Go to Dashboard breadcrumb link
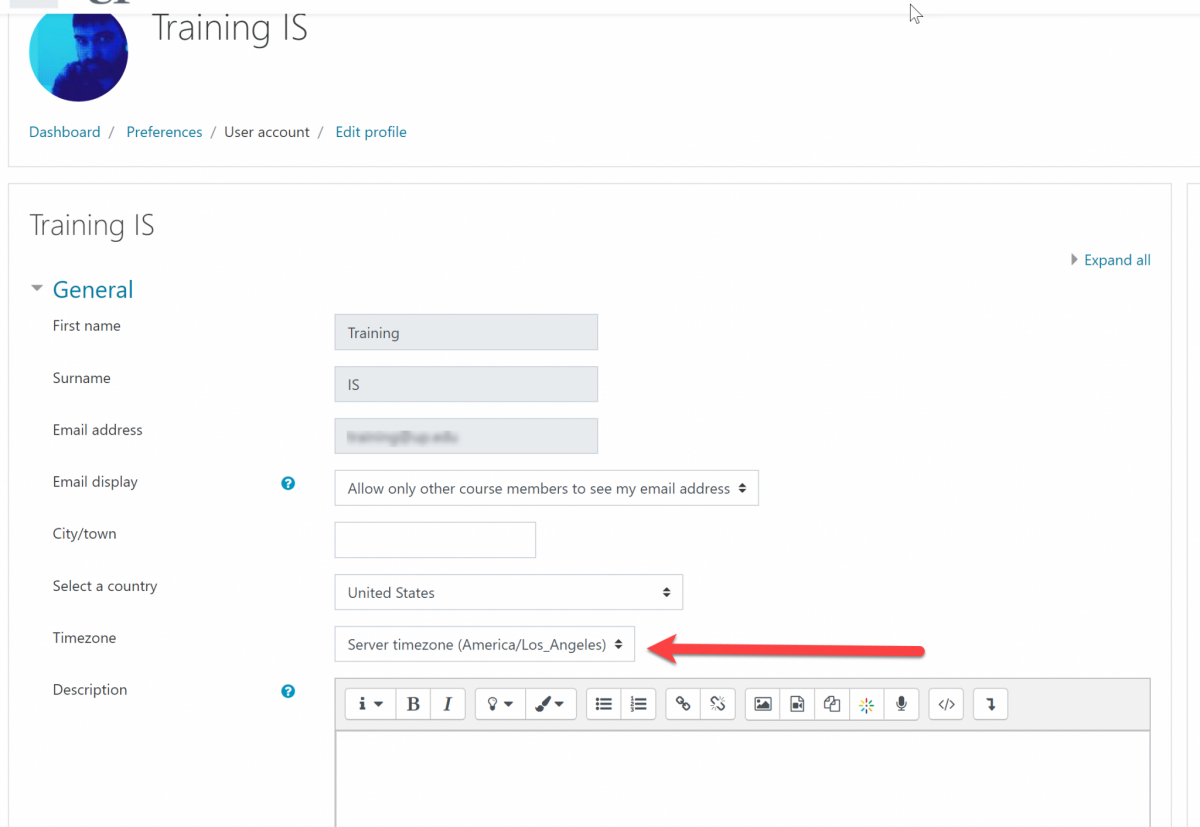 point(65,132)
